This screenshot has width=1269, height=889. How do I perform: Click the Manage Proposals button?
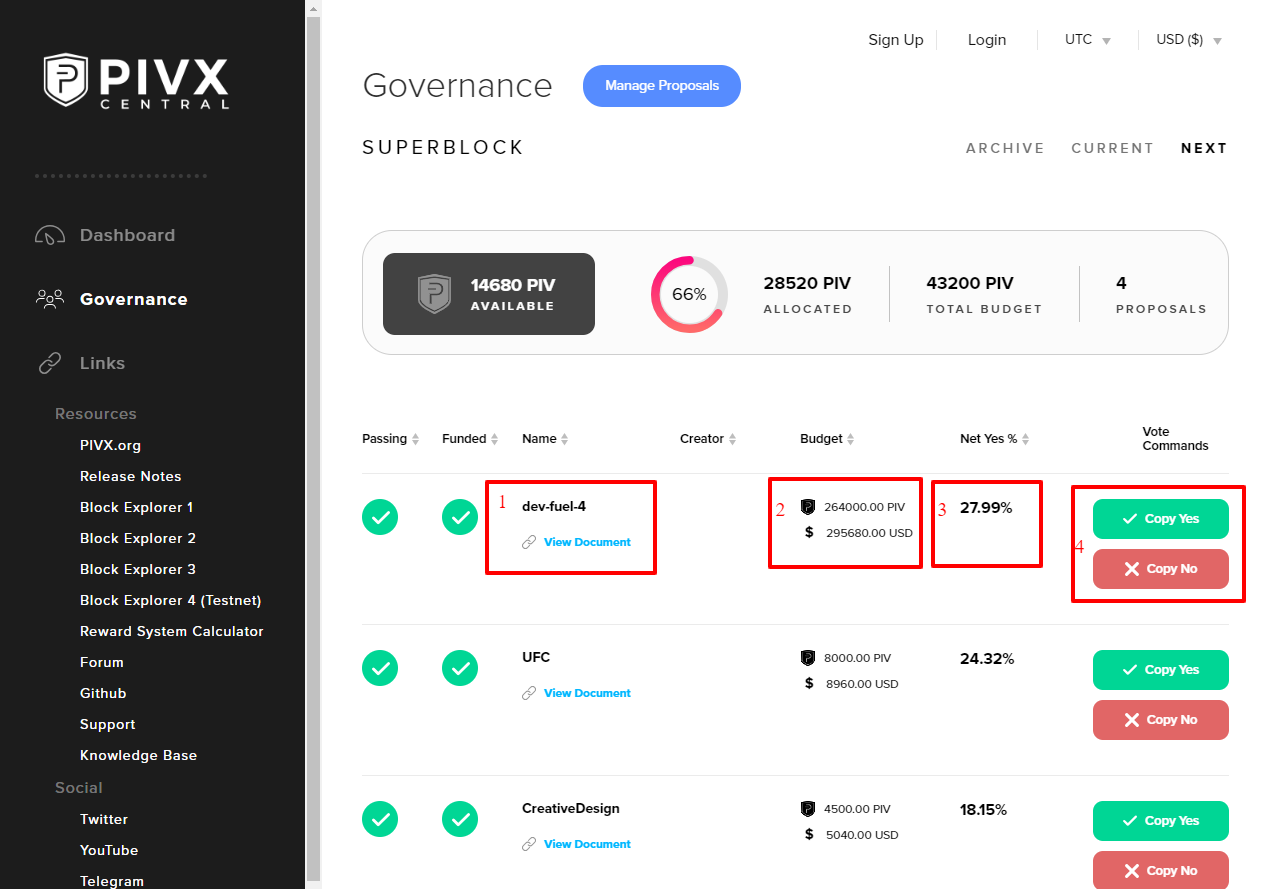(662, 86)
